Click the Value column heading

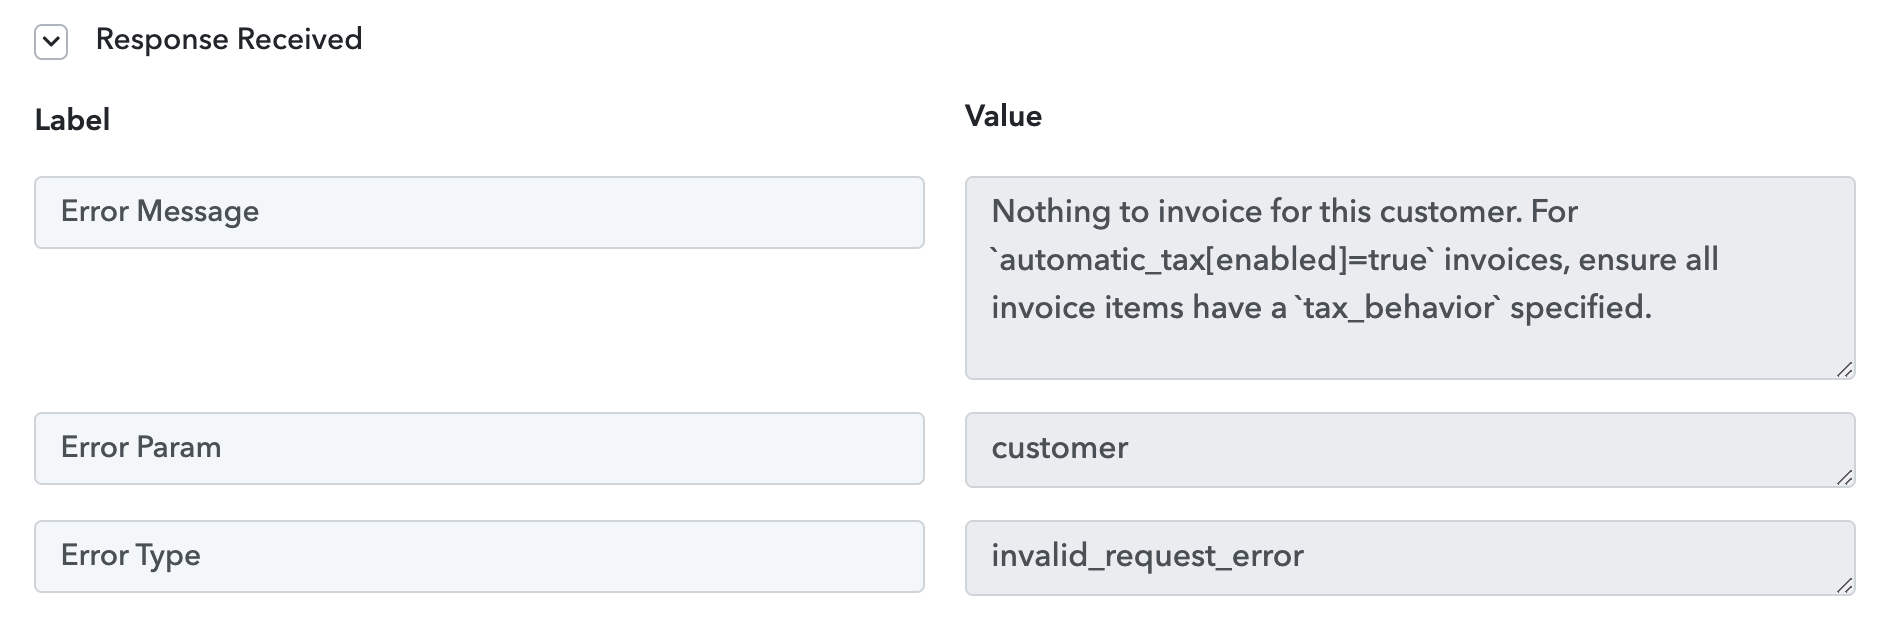[x=1003, y=116]
